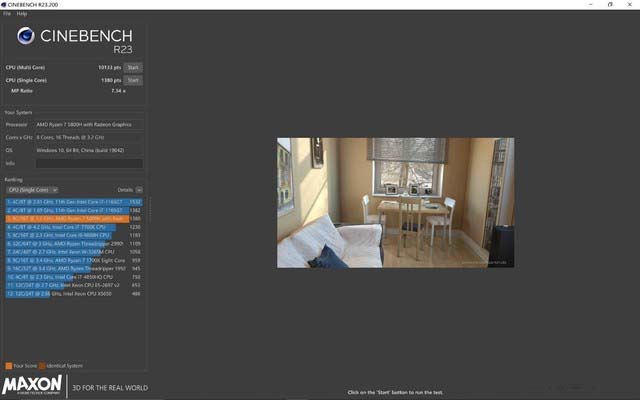Open the Help menu
640x400 pixels.
click(22, 13)
